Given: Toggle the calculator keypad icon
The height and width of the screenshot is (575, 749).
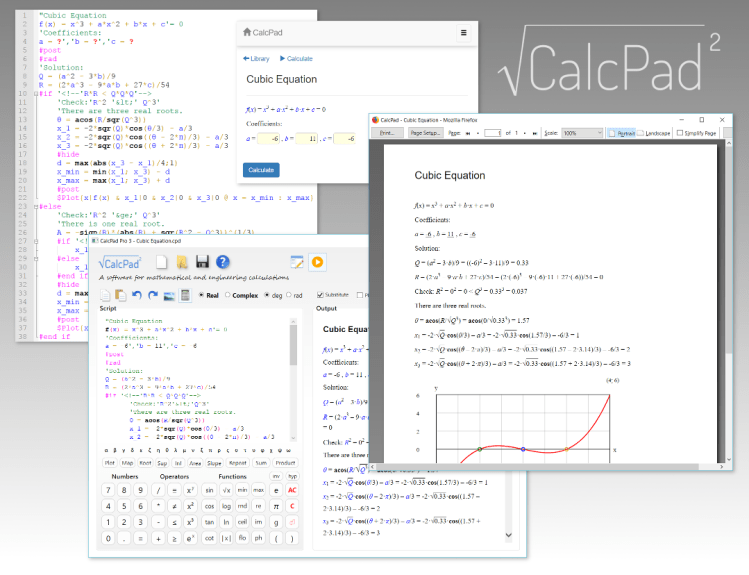Looking at the screenshot, I should point(185,296).
